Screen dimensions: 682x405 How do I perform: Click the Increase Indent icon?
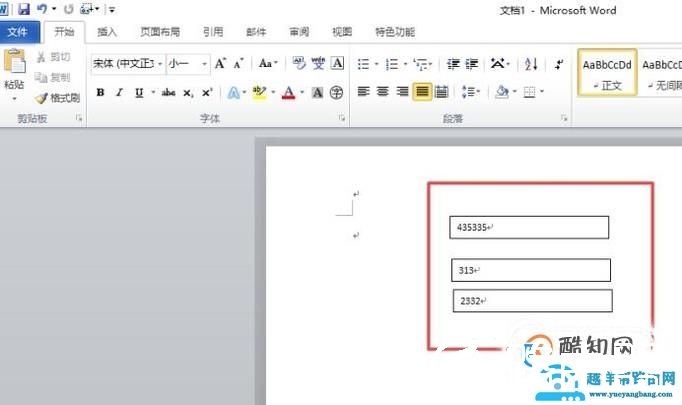click(x=472, y=64)
